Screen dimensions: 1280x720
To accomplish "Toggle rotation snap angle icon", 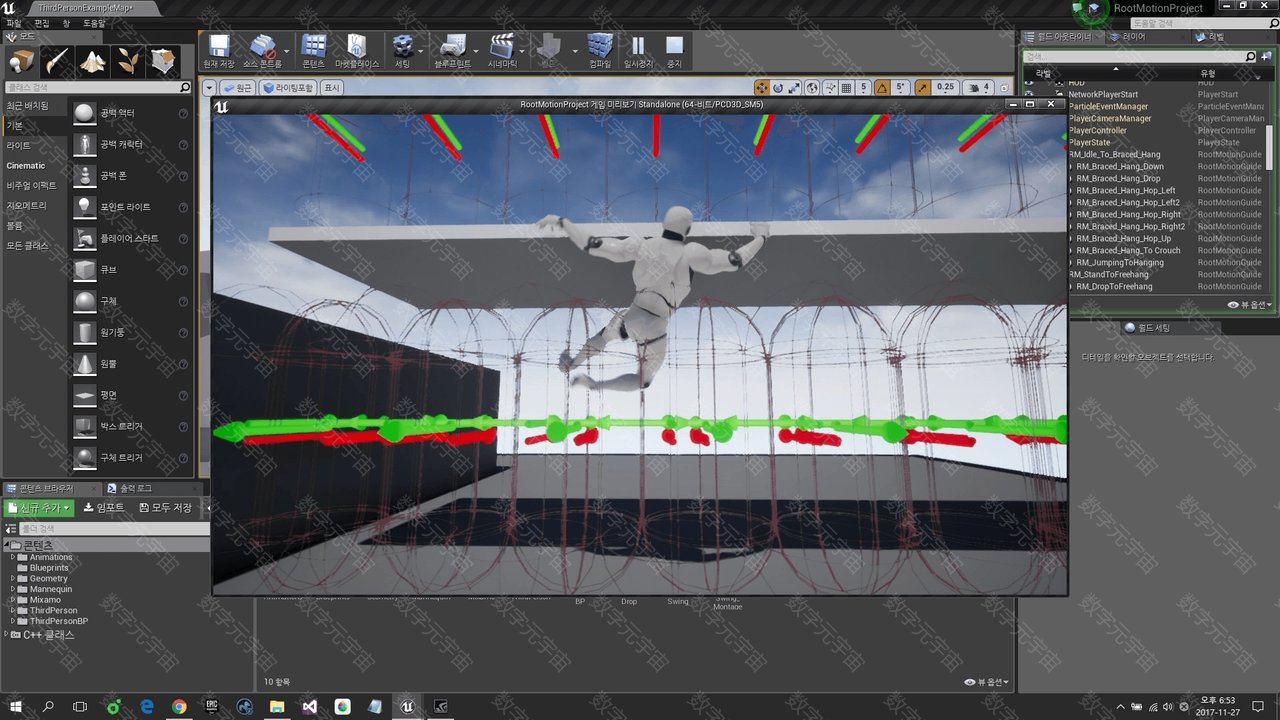I will click(x=883, y=88).
